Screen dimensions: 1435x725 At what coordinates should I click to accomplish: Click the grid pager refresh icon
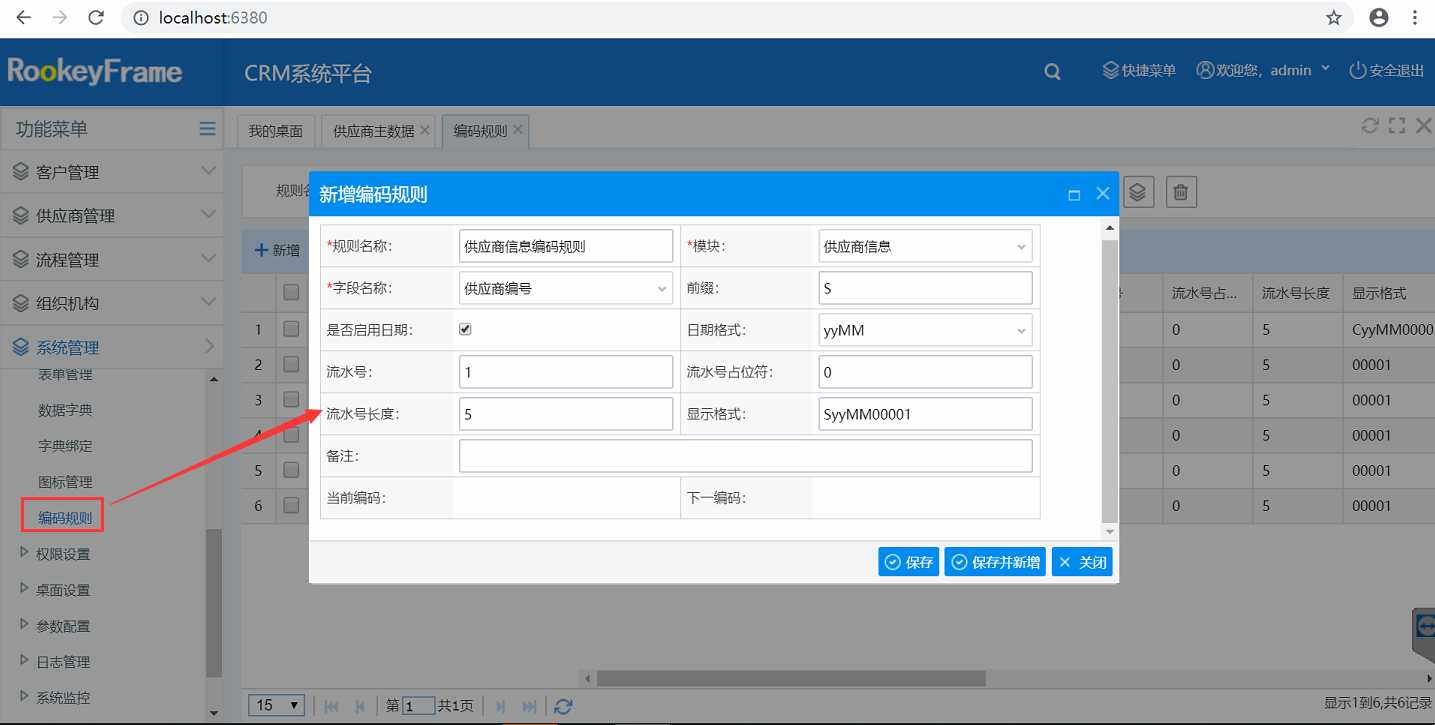tap(563, 705)
